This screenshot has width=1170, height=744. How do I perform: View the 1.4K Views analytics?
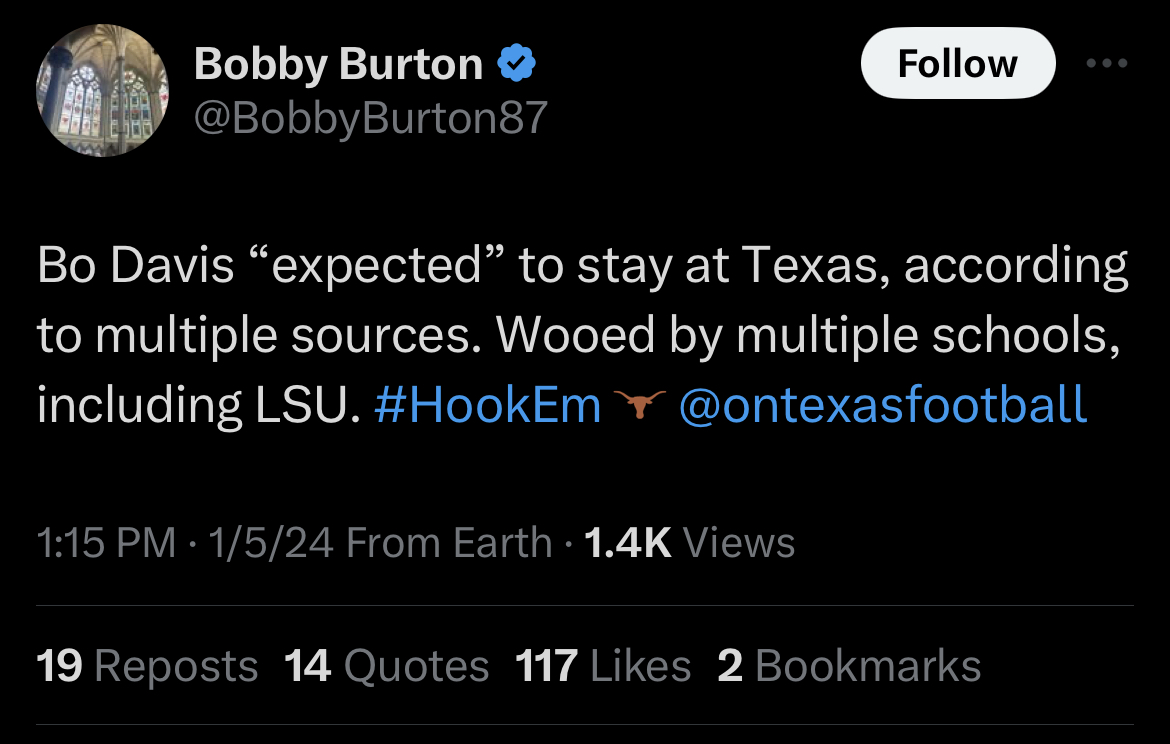[689, 543]
